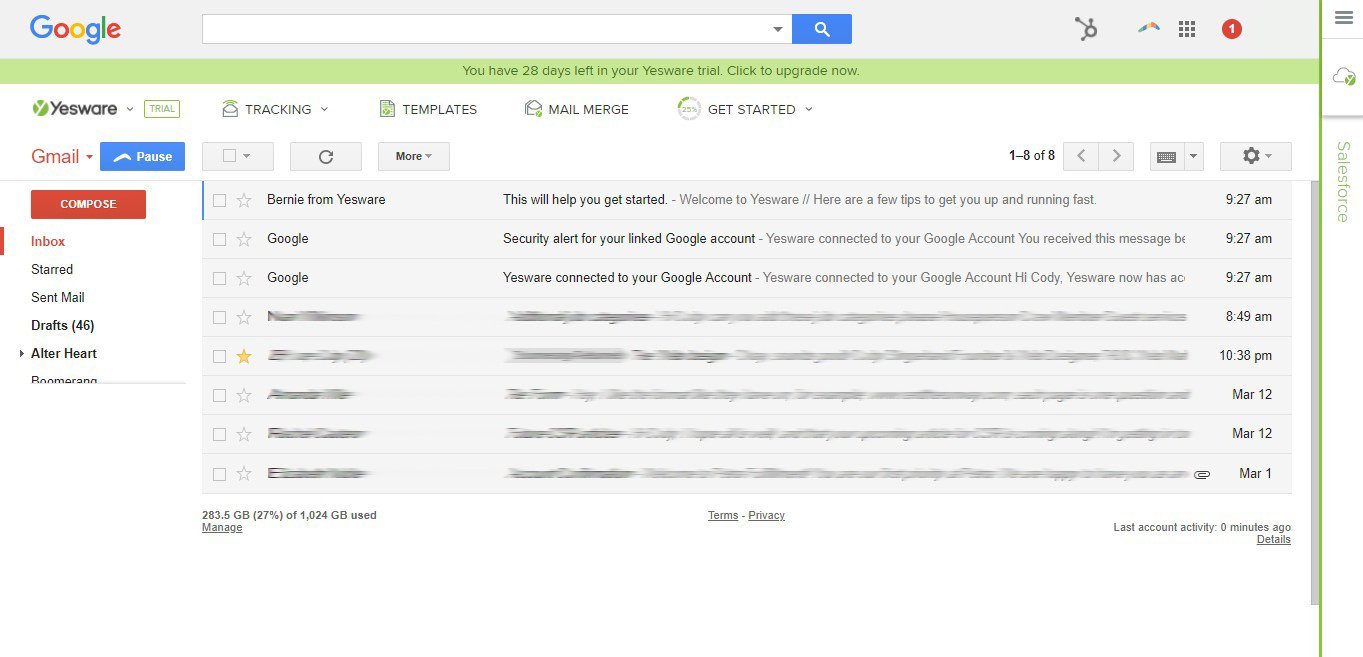Image resolution: width=1363 pixels, height=657 pixels.
Task: Click the Google logo
Action: click(75, 29)
